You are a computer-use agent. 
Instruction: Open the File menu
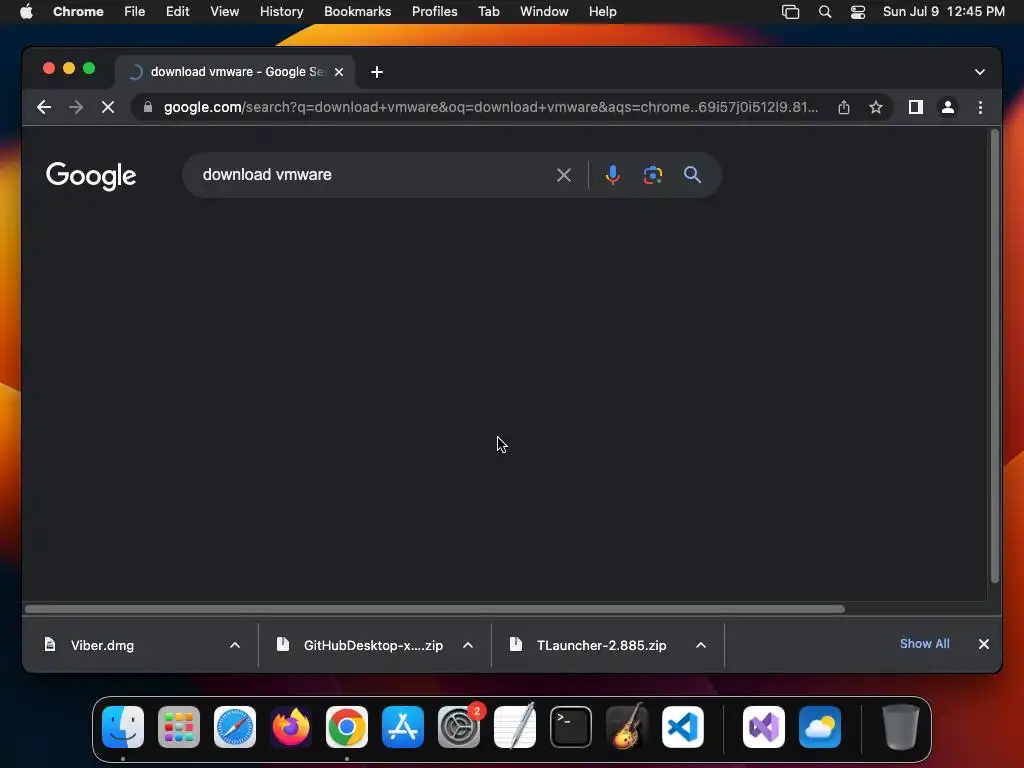[135, 12]
